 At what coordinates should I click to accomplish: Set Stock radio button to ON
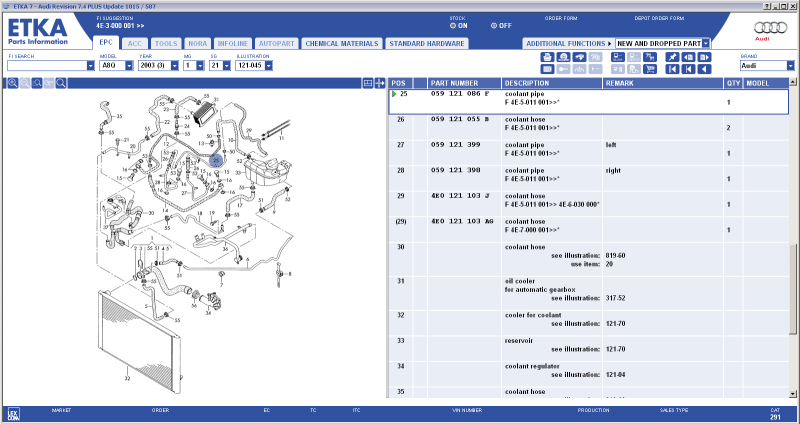[x=453, y=26]
